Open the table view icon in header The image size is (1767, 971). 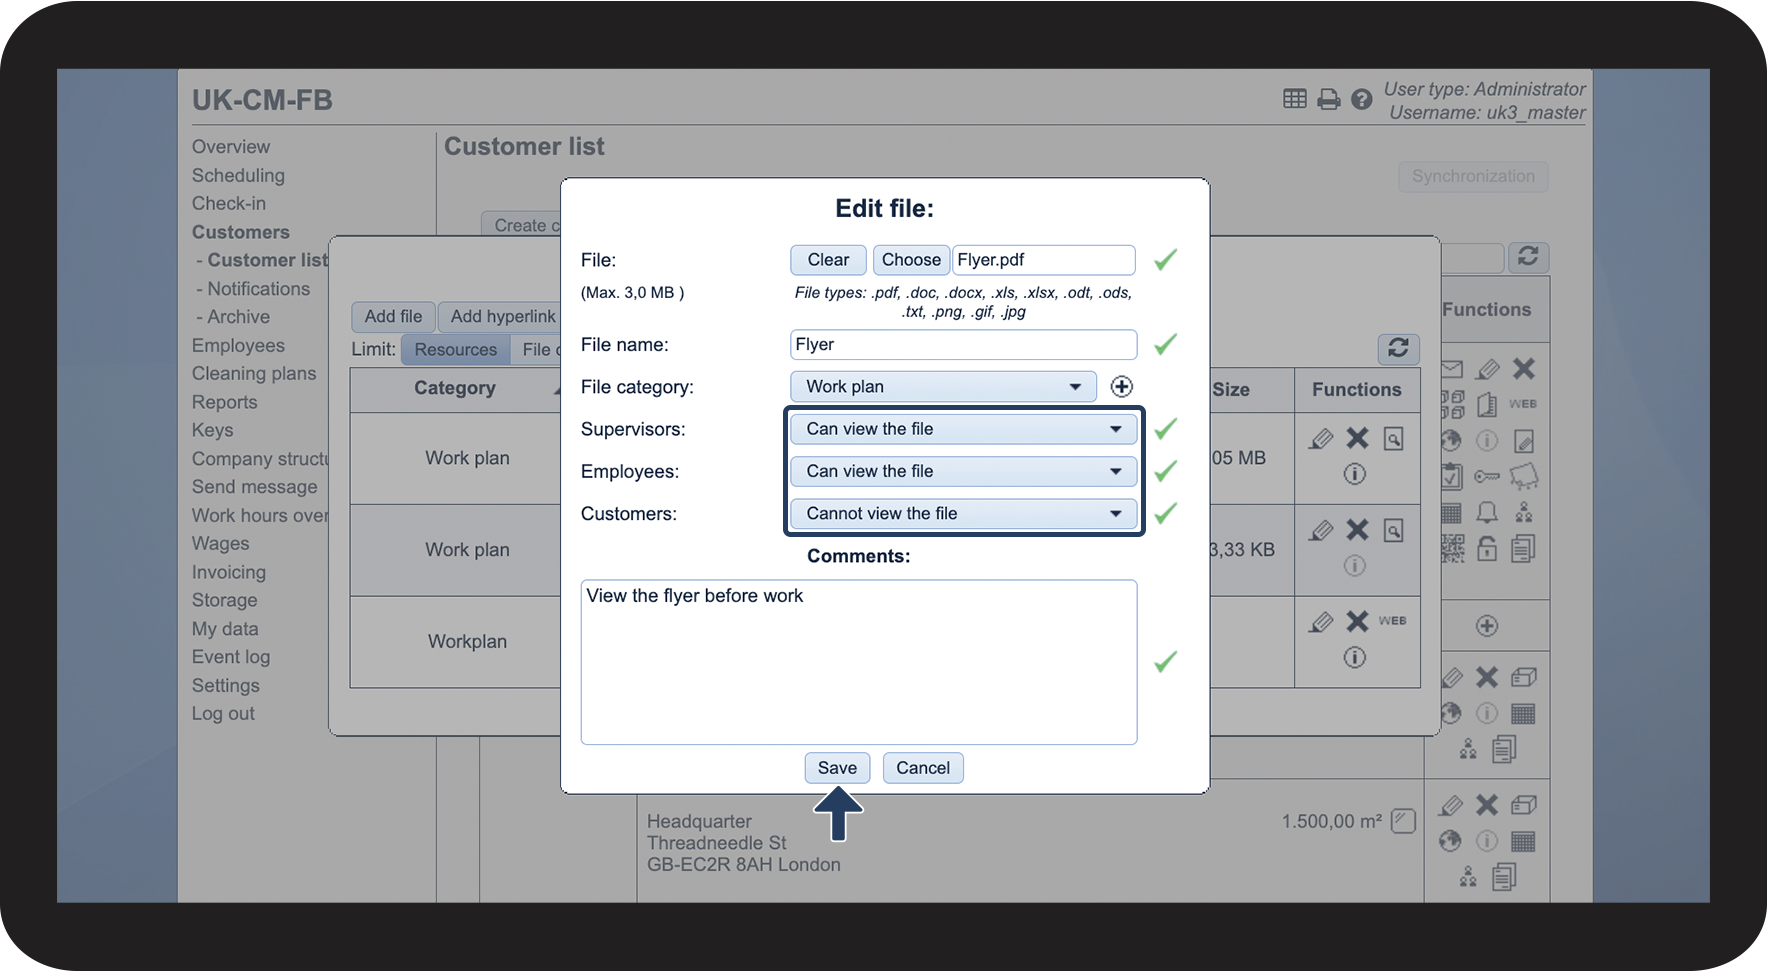click(1295, 98)
